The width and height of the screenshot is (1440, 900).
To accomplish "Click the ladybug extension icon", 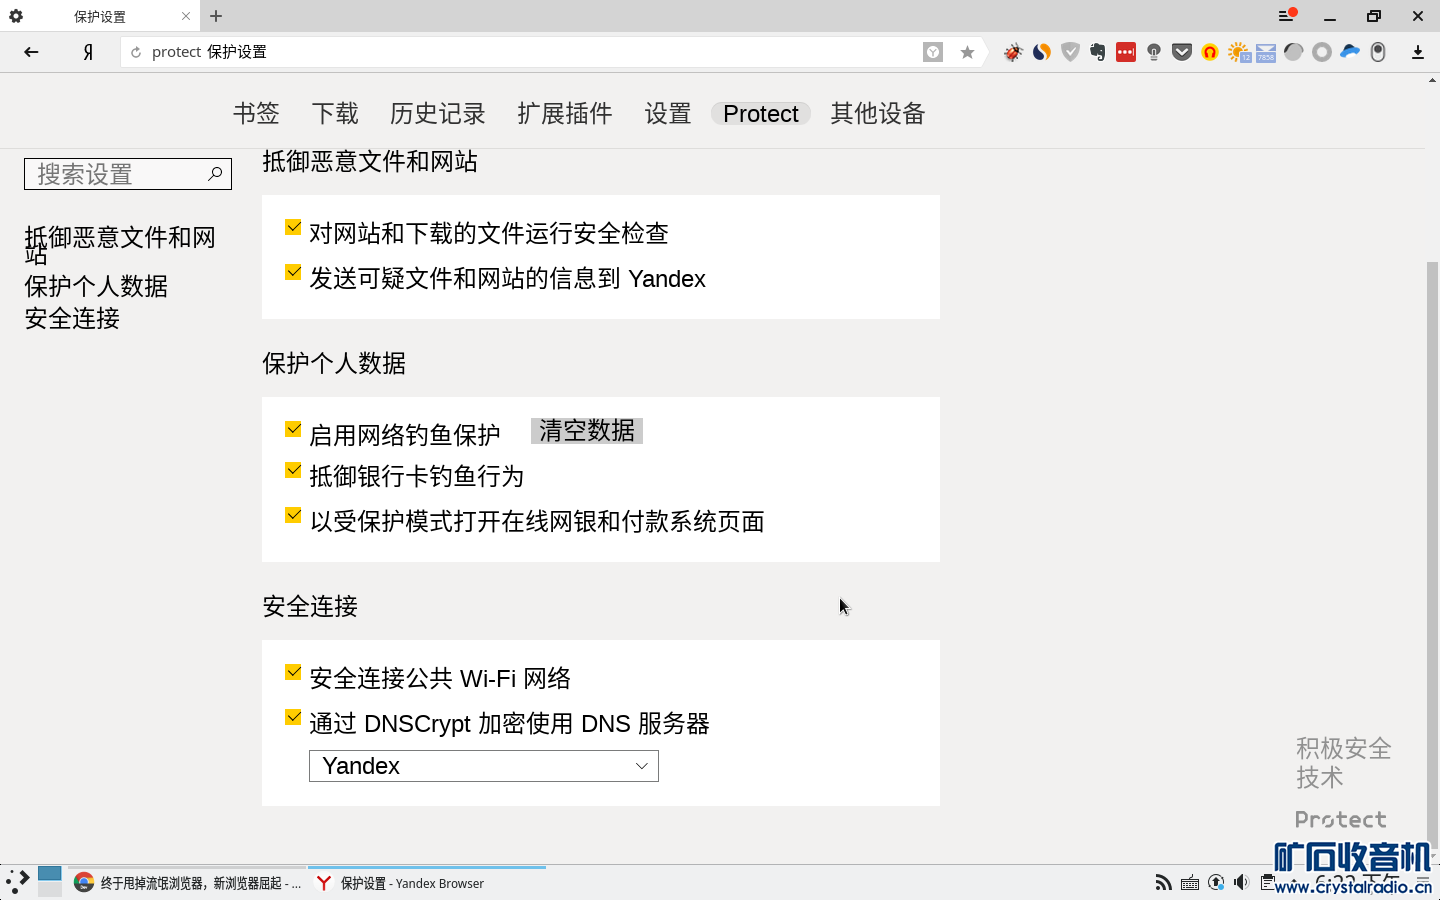I will pyautogui.click(x=1013, y=52).
